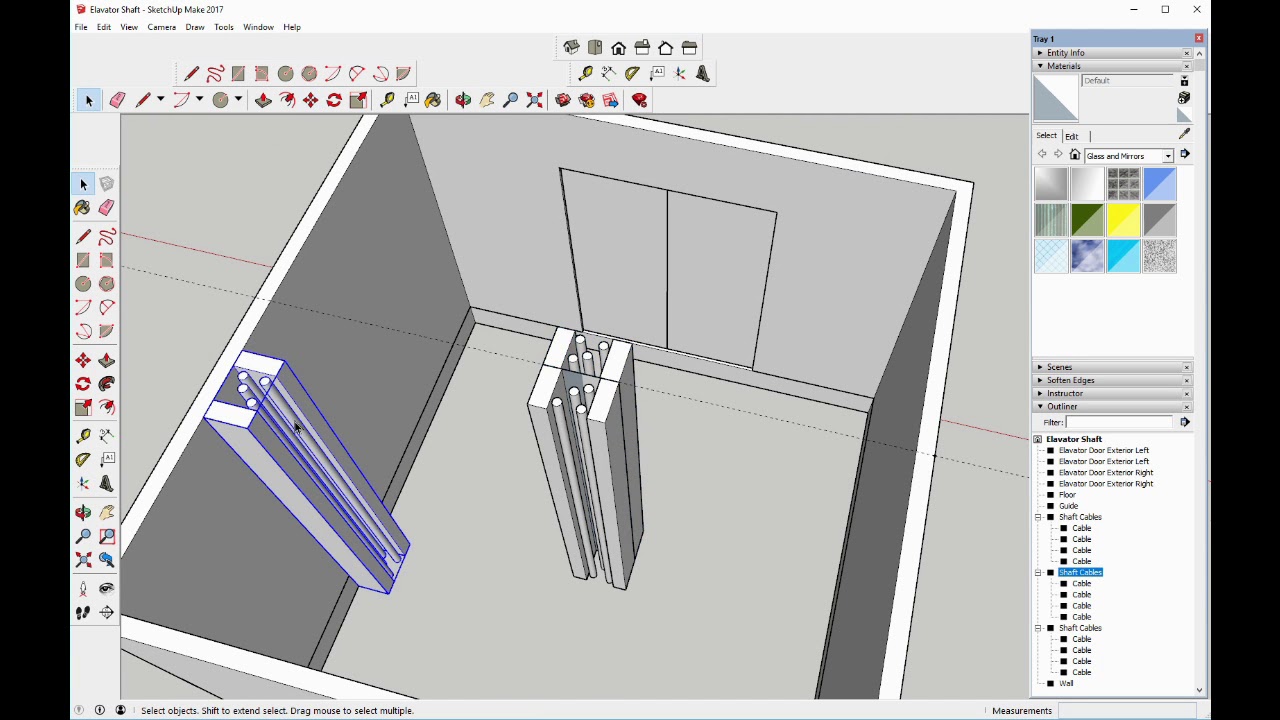Click the Previous view tool
This screenshot has width=1280, height=720.
tap(107, 560)
